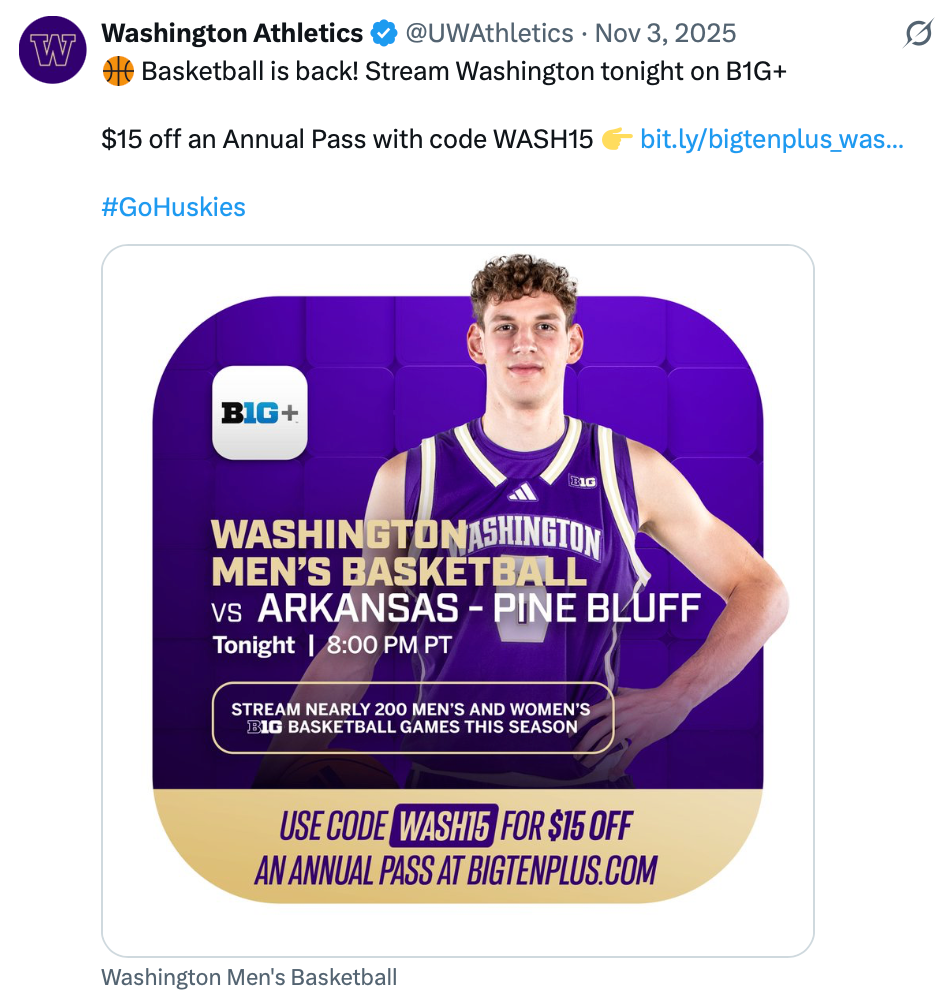Screen dimensions: 946x1004
Task: Open the bit.ly/bigtenplus link
Action: click(x=771, y=139)
